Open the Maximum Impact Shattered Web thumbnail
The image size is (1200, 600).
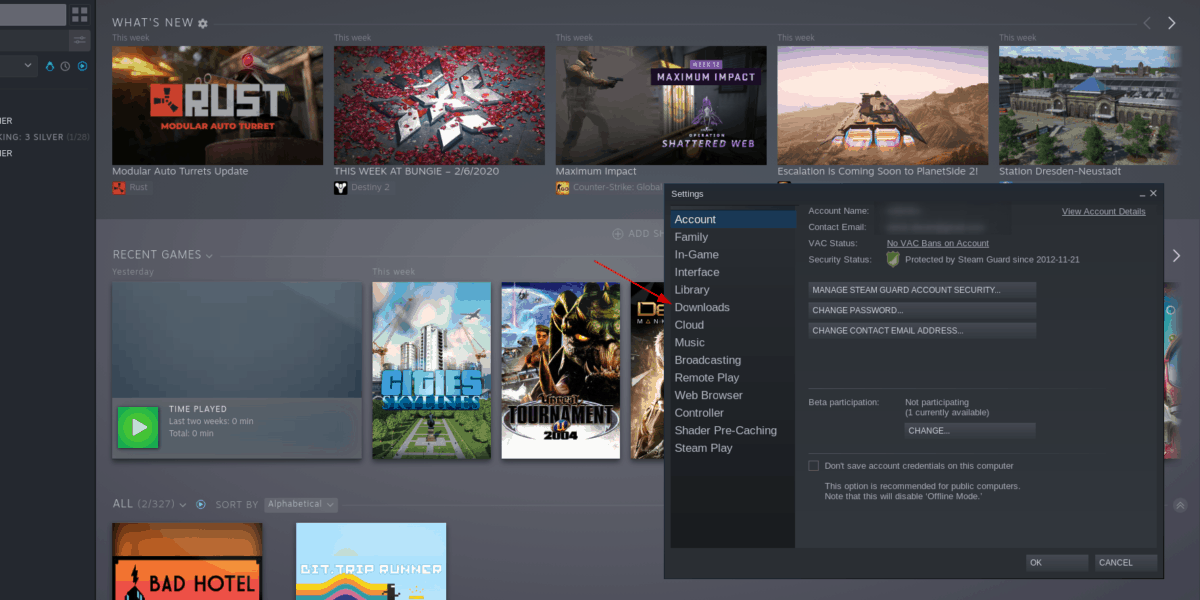point(661,105)
